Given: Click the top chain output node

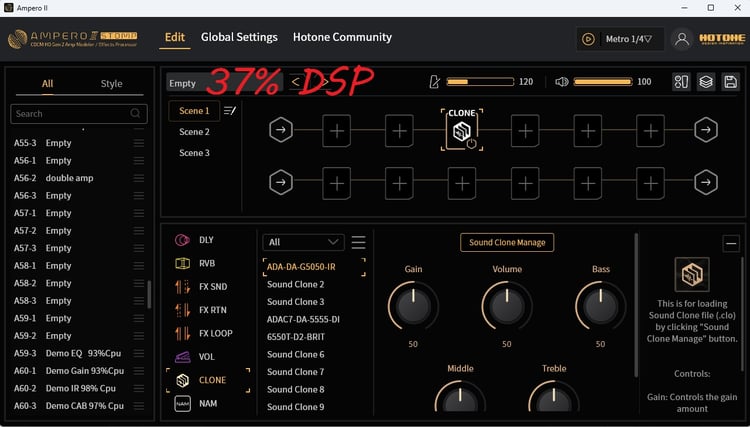Looking at the screenshot, I should pos(706,130).
